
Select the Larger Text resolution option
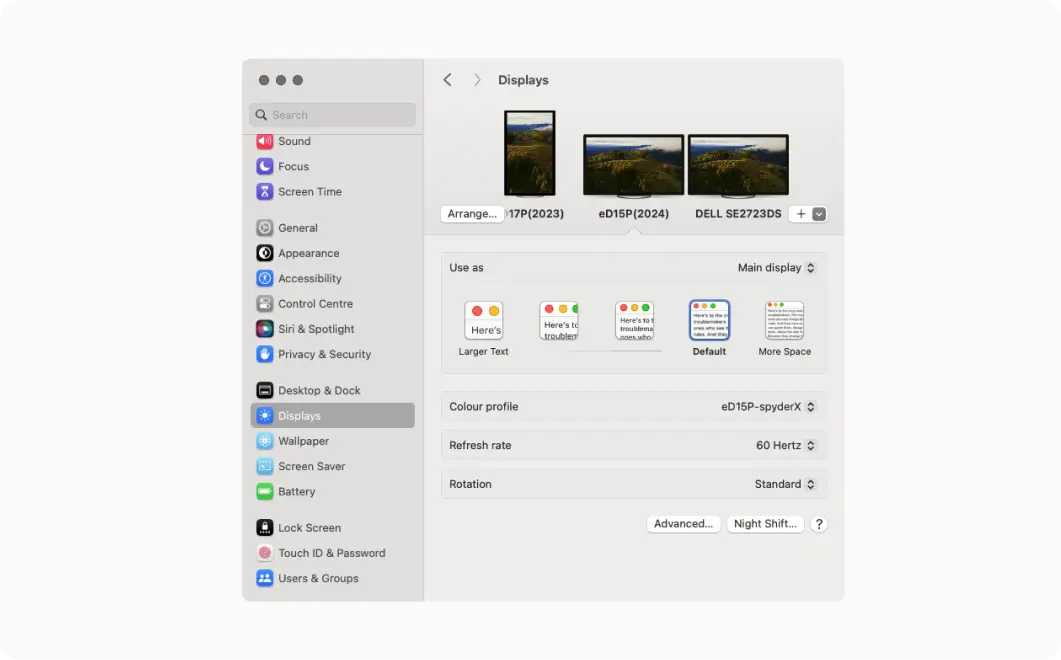483,329
